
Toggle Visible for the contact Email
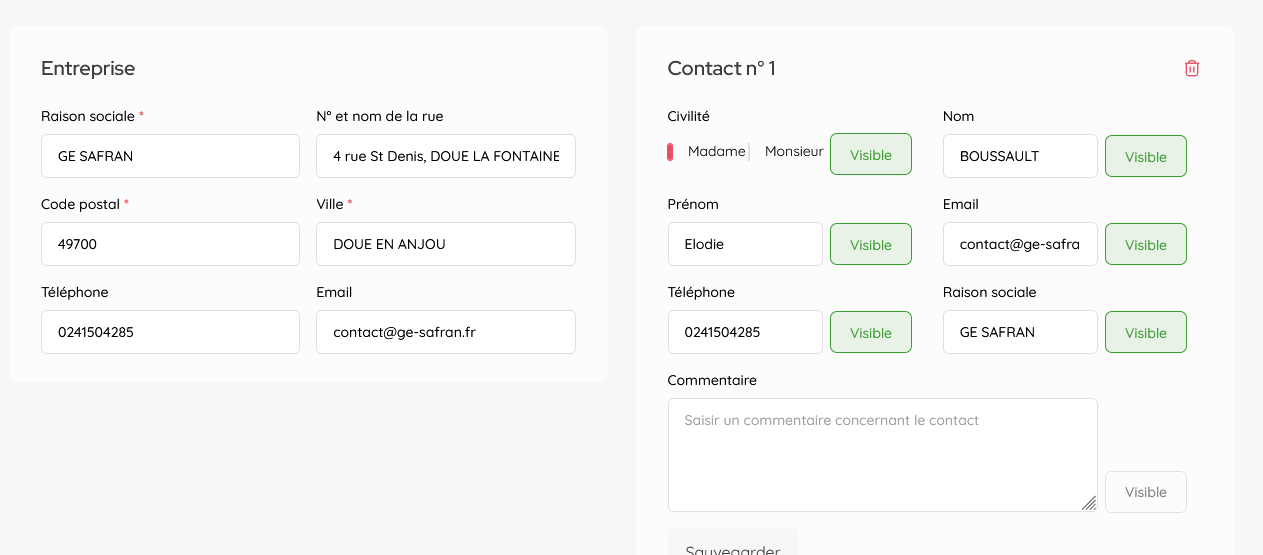point(1145,245)
